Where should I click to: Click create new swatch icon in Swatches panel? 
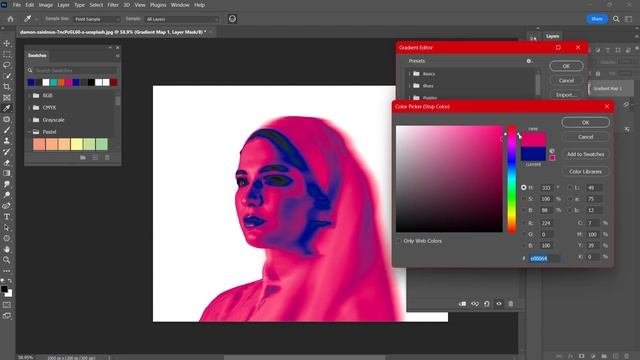pyautogui.click(x=95, y=158)
